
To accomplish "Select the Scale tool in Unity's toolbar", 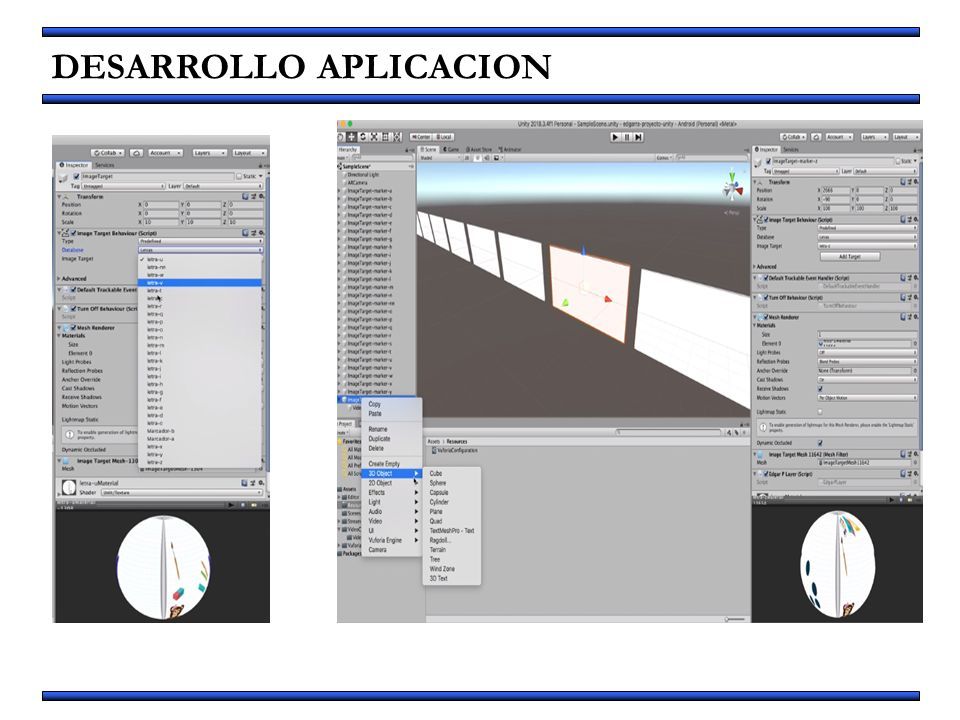I will (x=375, y=137).
